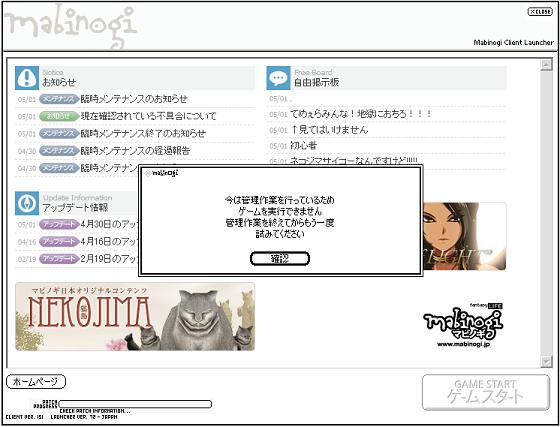Click the mabinogi.jp logo image
Viewport: 560px width, 427px height.
pyautogui.click(x=463, y=325)
